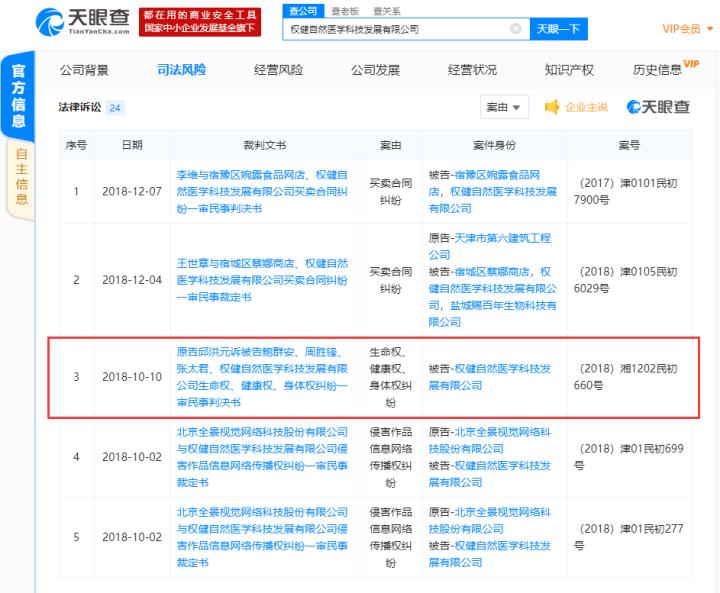The image size is (720, 593).
Task: Click the date 2018-10-10
Action: pos(132,377)
